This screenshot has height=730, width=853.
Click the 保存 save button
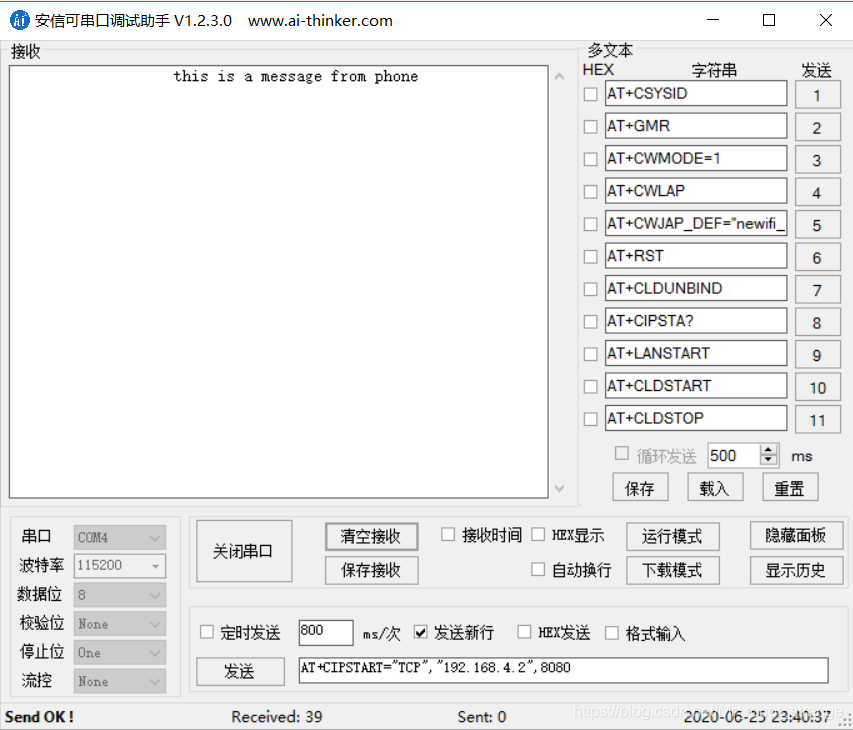pos(640,487)
